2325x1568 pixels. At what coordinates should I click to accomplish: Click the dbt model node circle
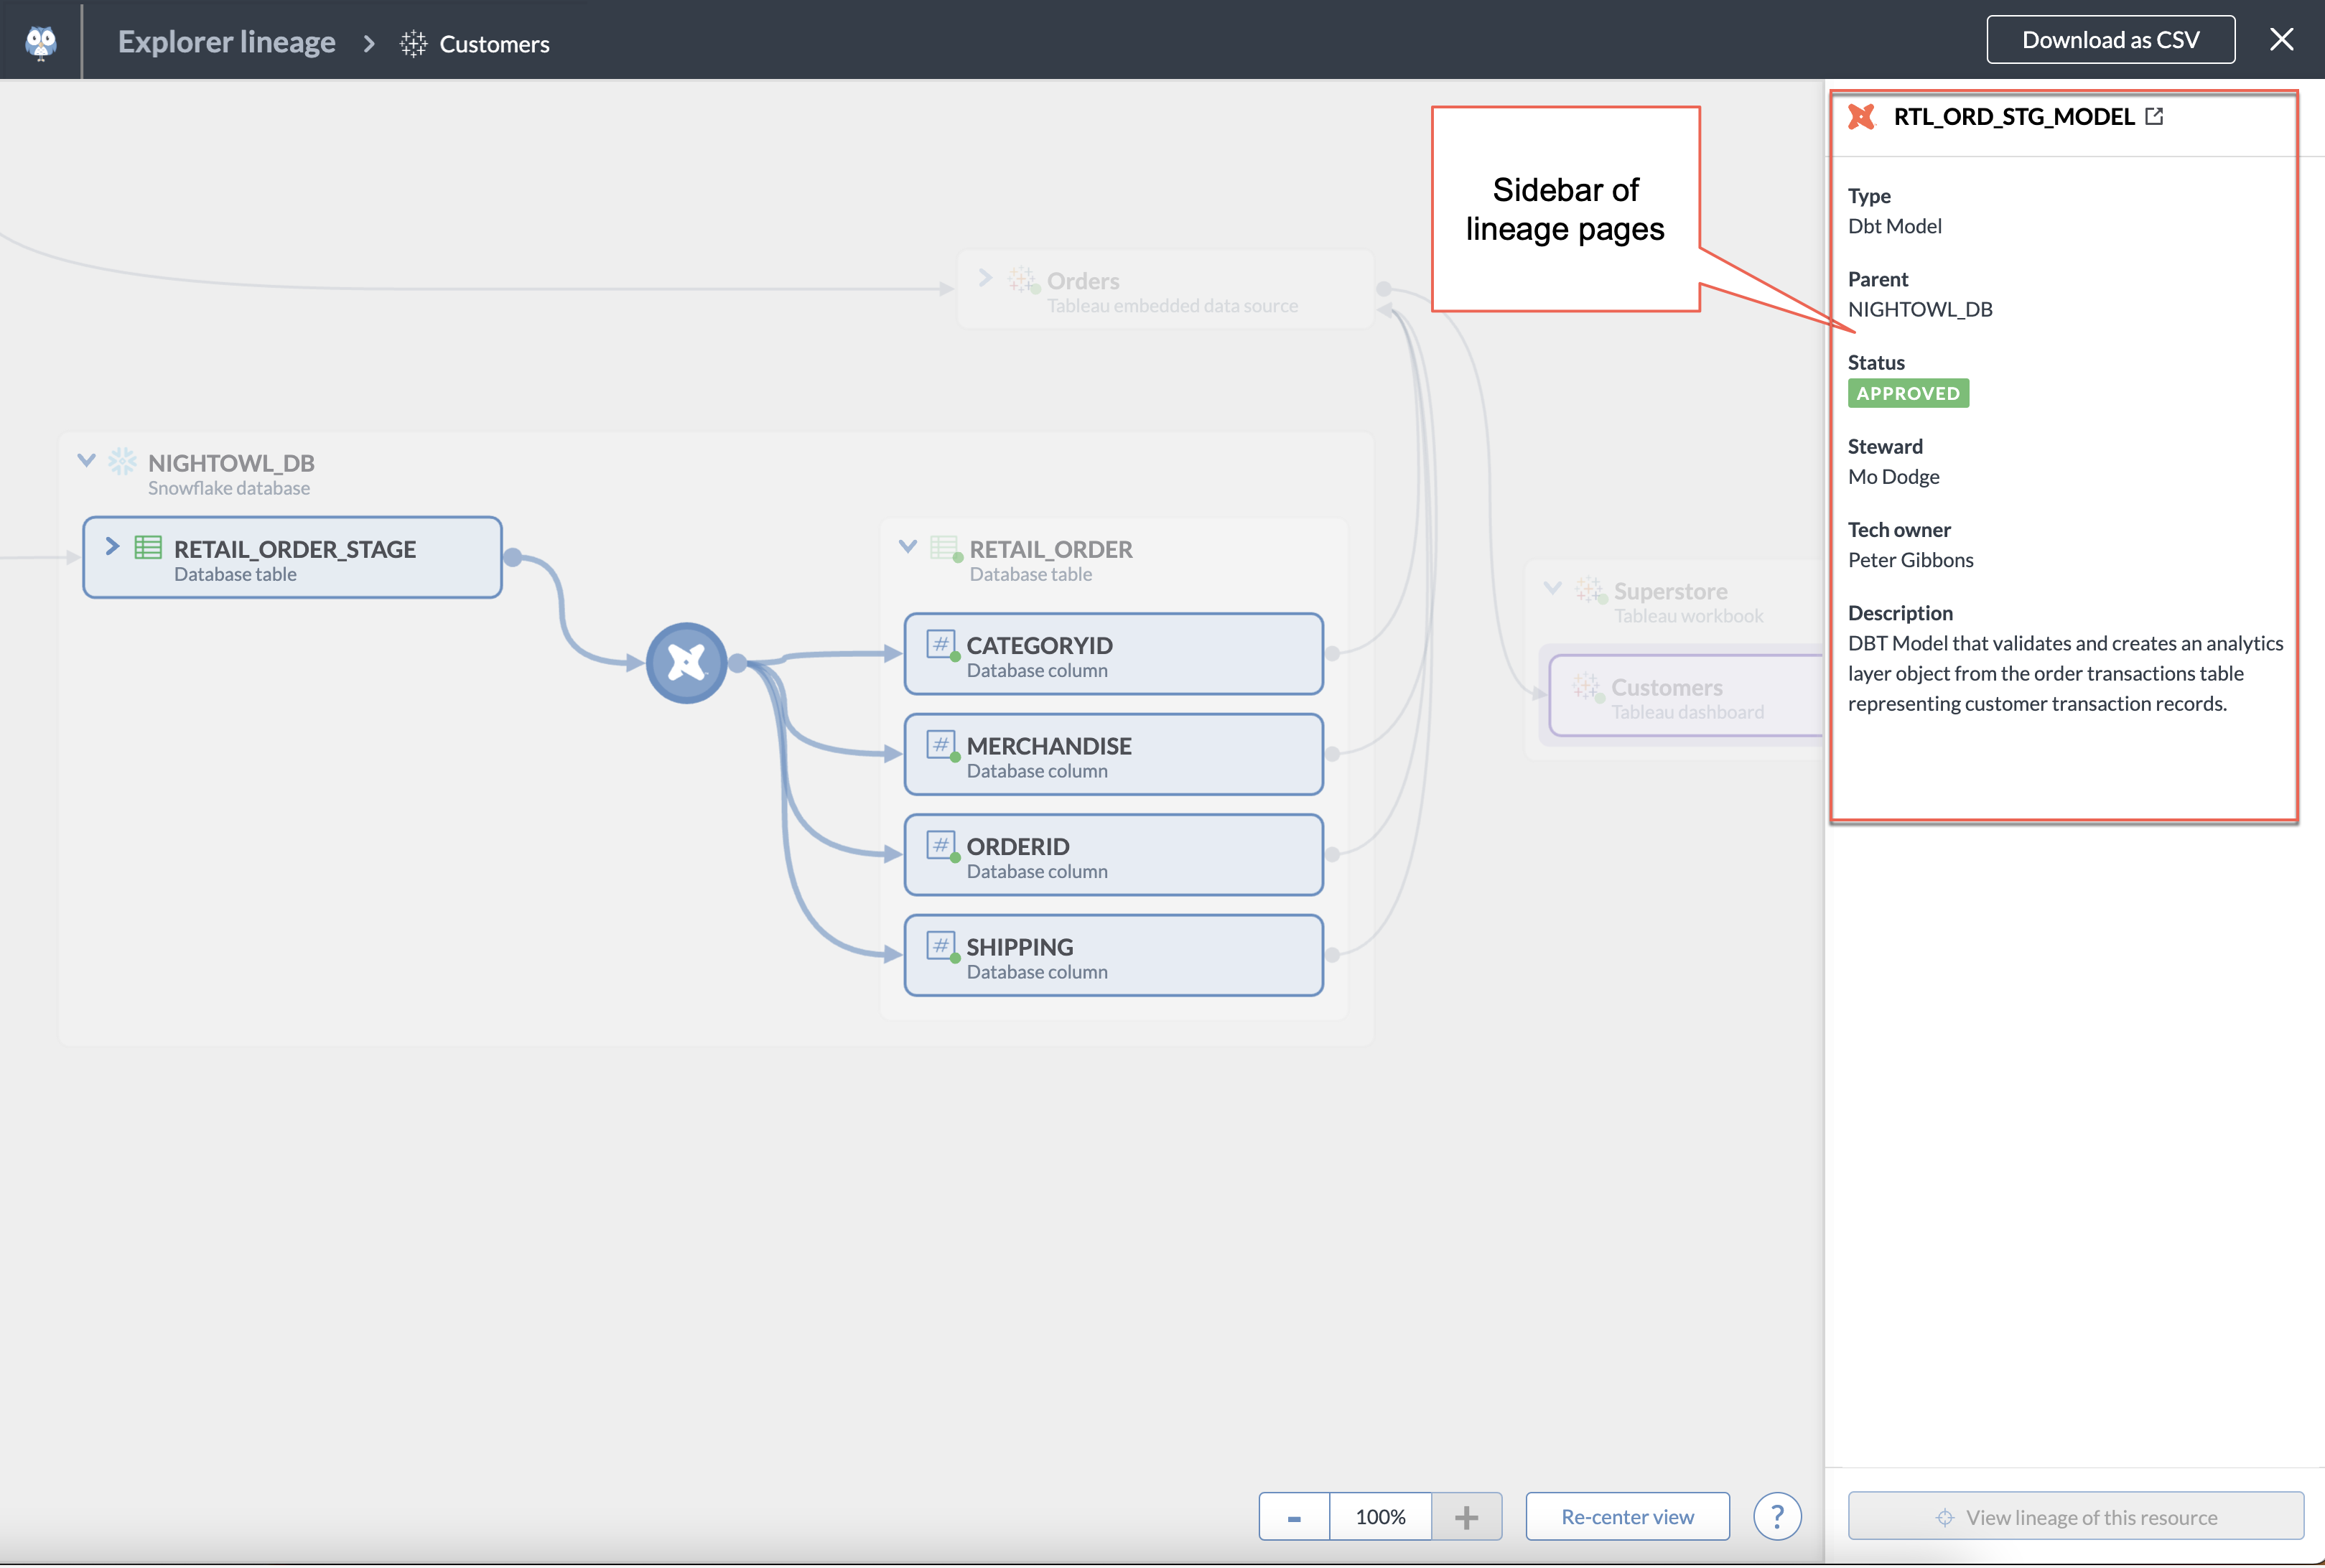686,663
